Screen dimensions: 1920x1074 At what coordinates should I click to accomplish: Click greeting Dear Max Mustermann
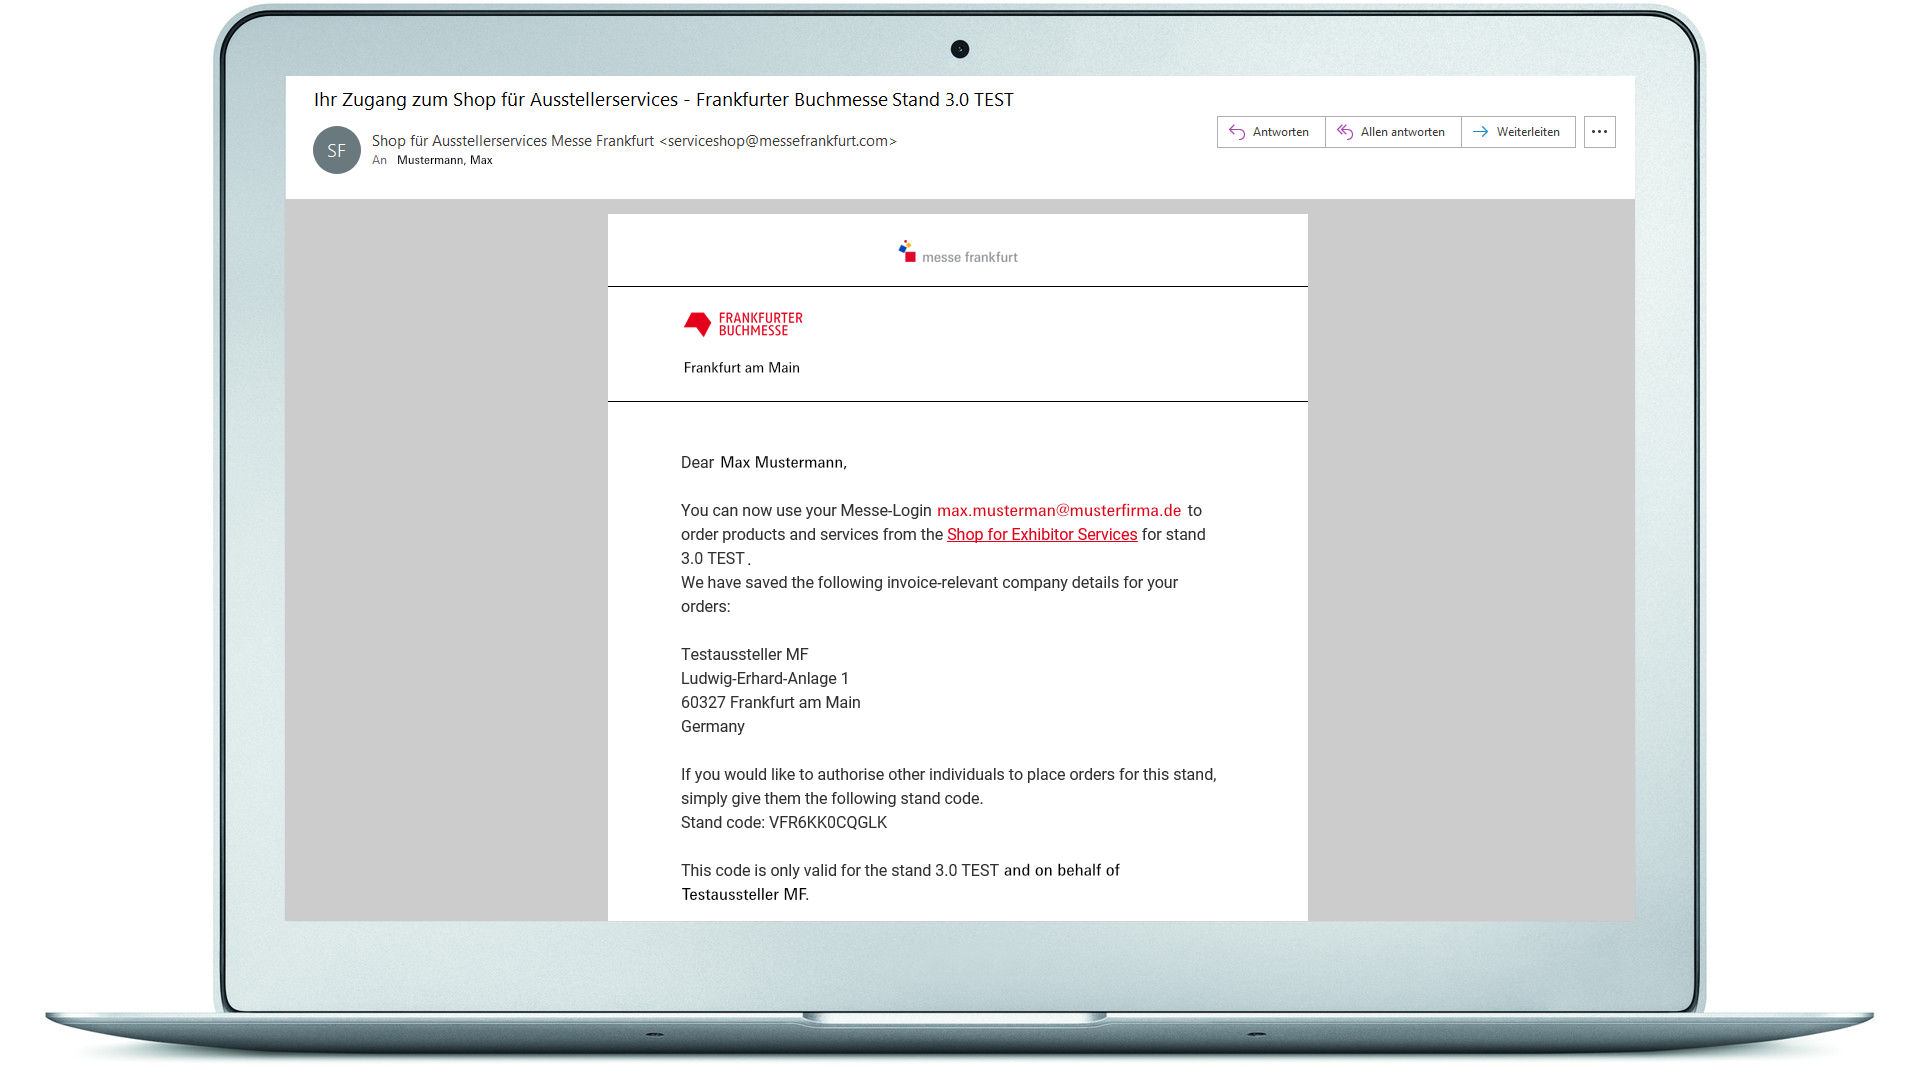(x=764, y=463)
